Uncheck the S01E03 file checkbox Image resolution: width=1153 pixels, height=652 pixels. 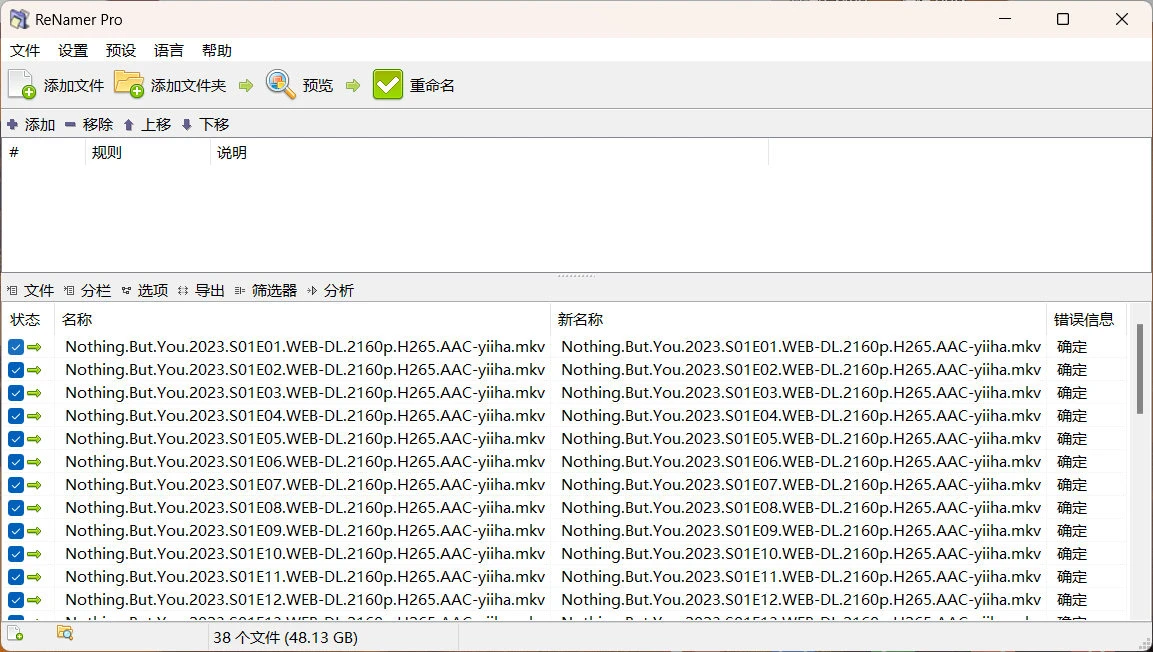tap(16, 393)
